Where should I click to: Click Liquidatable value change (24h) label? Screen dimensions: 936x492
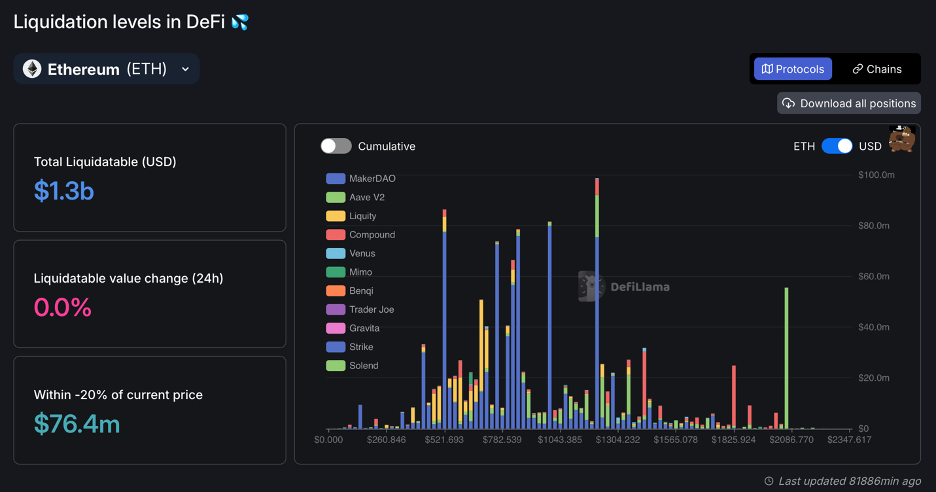(x=128, y=278)
